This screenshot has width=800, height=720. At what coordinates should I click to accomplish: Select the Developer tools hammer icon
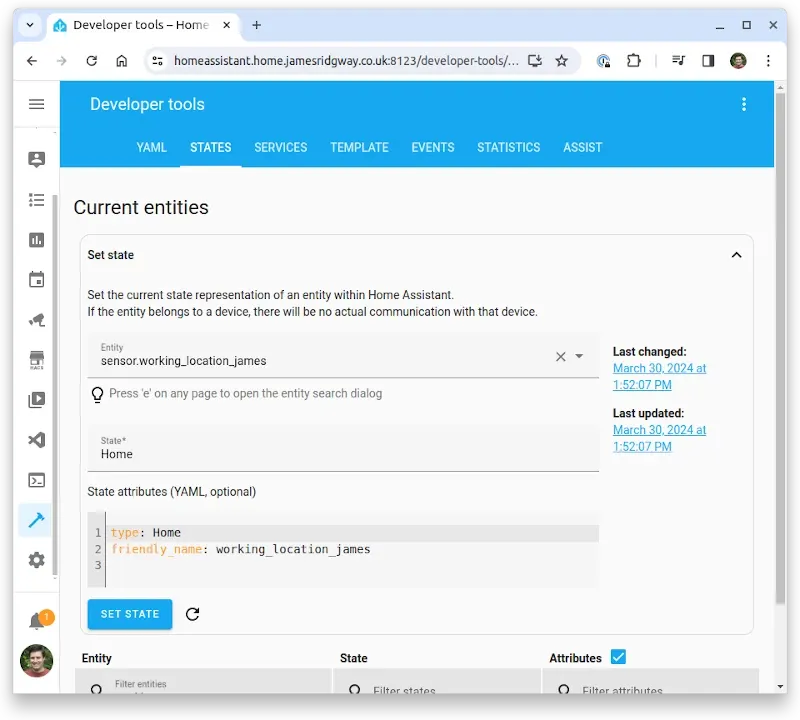point(36,520)
